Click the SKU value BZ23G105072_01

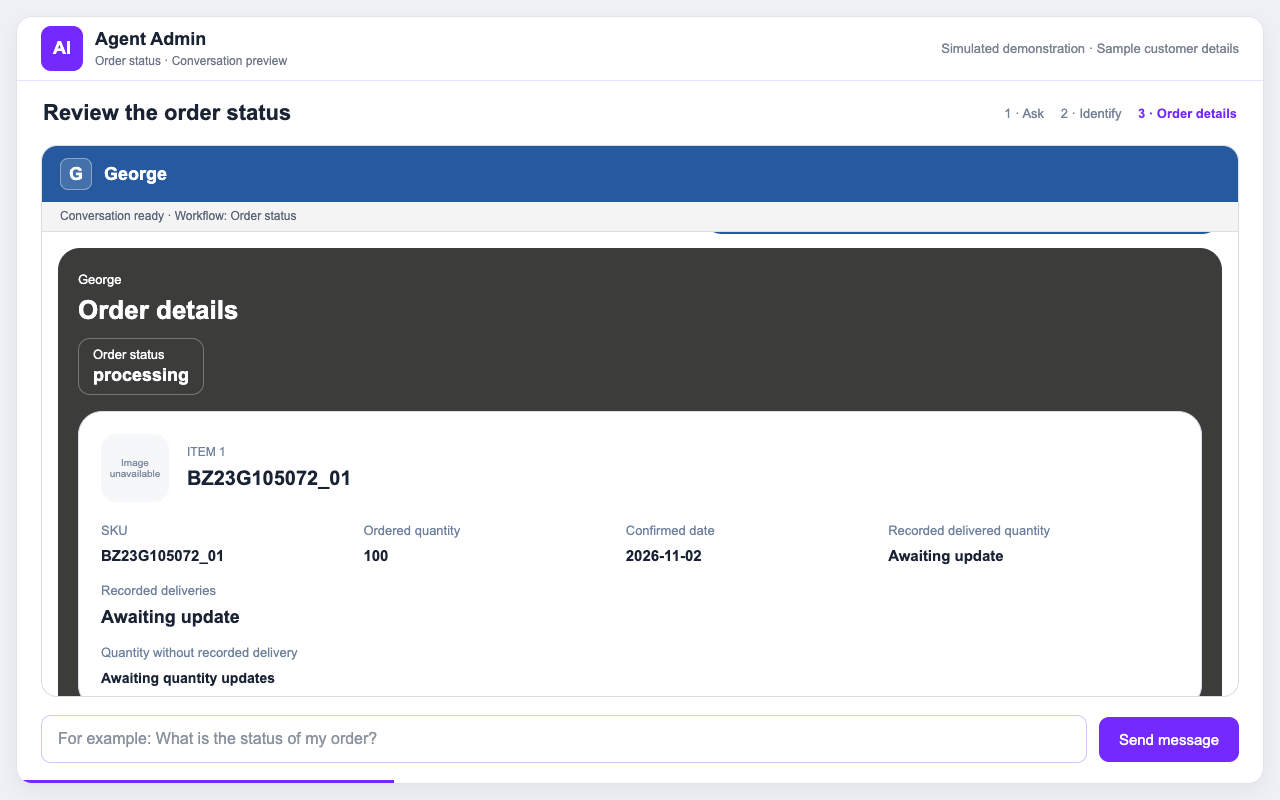pyautogui.click(x=162, y=556)
